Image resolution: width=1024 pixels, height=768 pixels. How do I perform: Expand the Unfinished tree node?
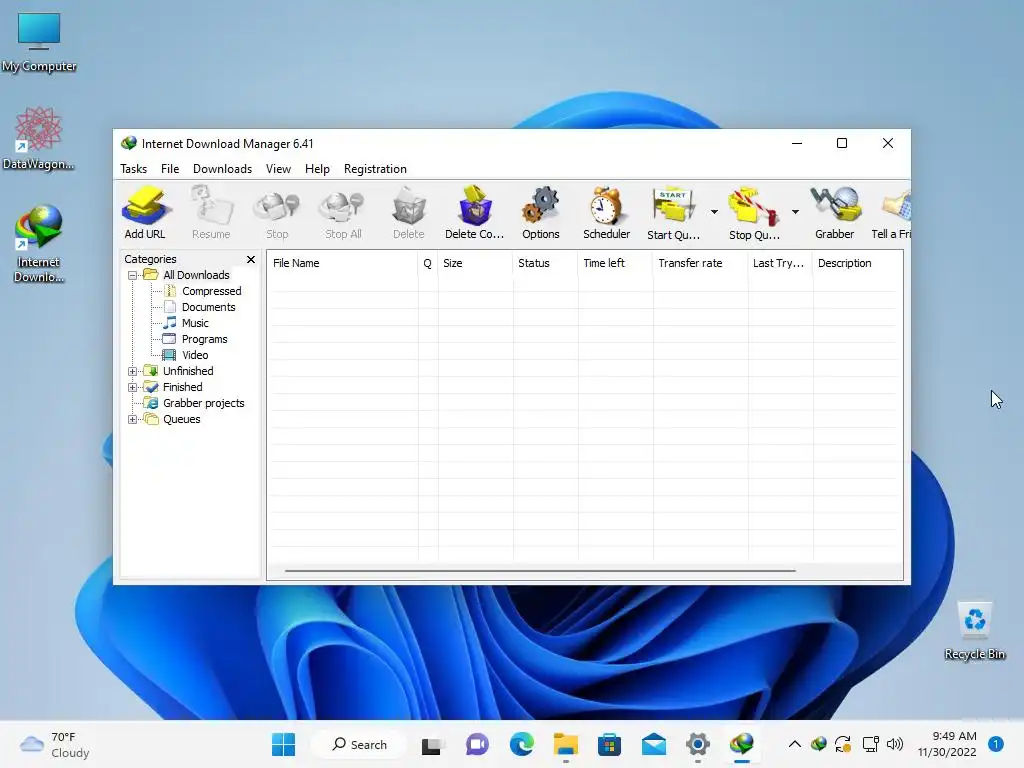(133, 372)
